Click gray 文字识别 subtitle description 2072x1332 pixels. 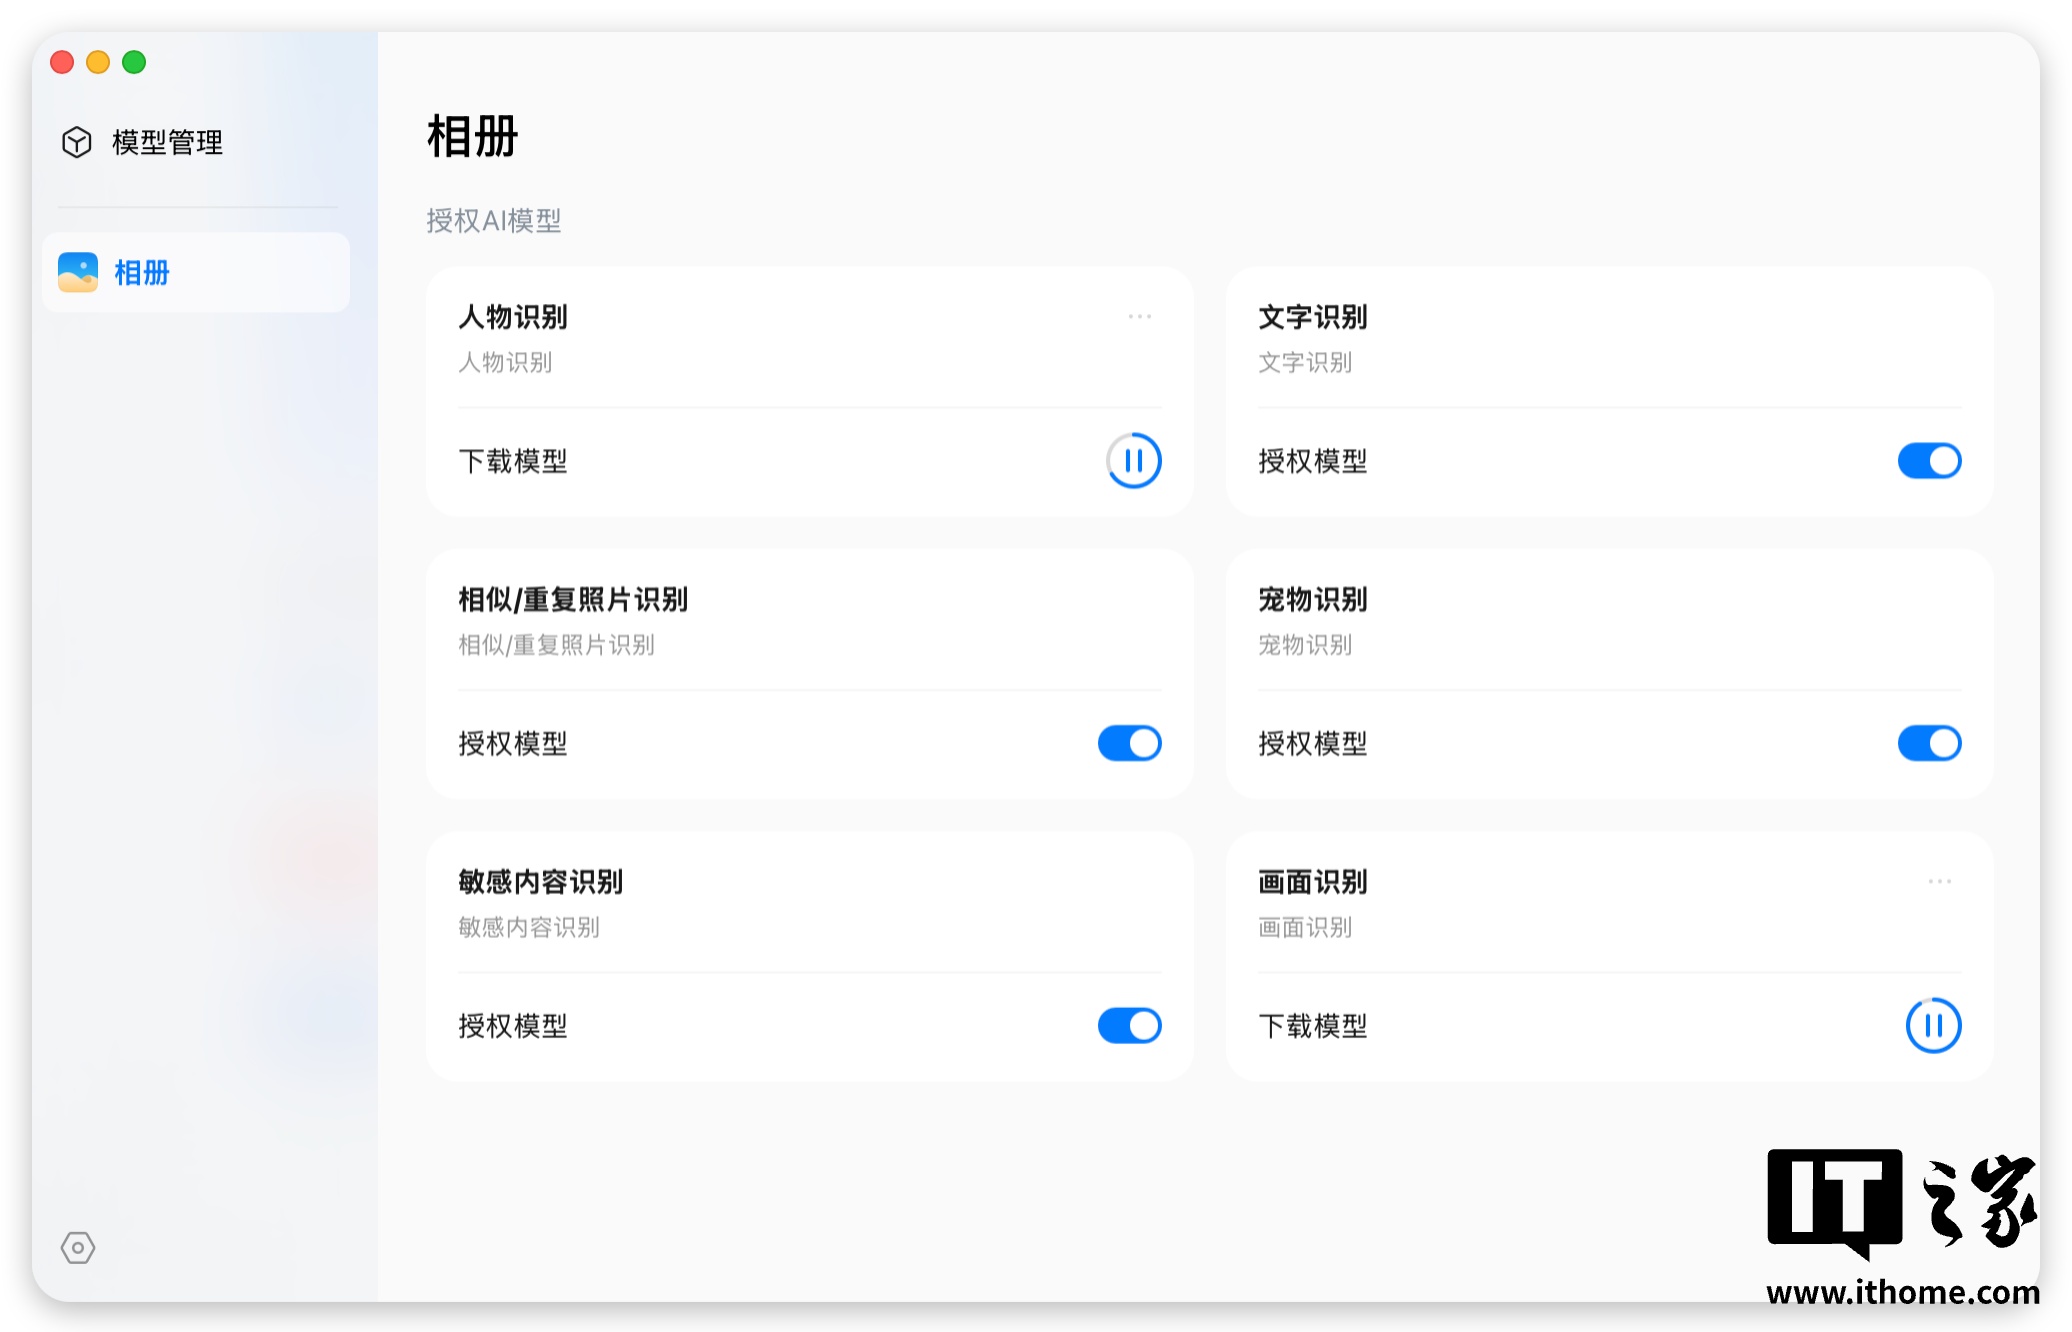[x=1305, y=362]
